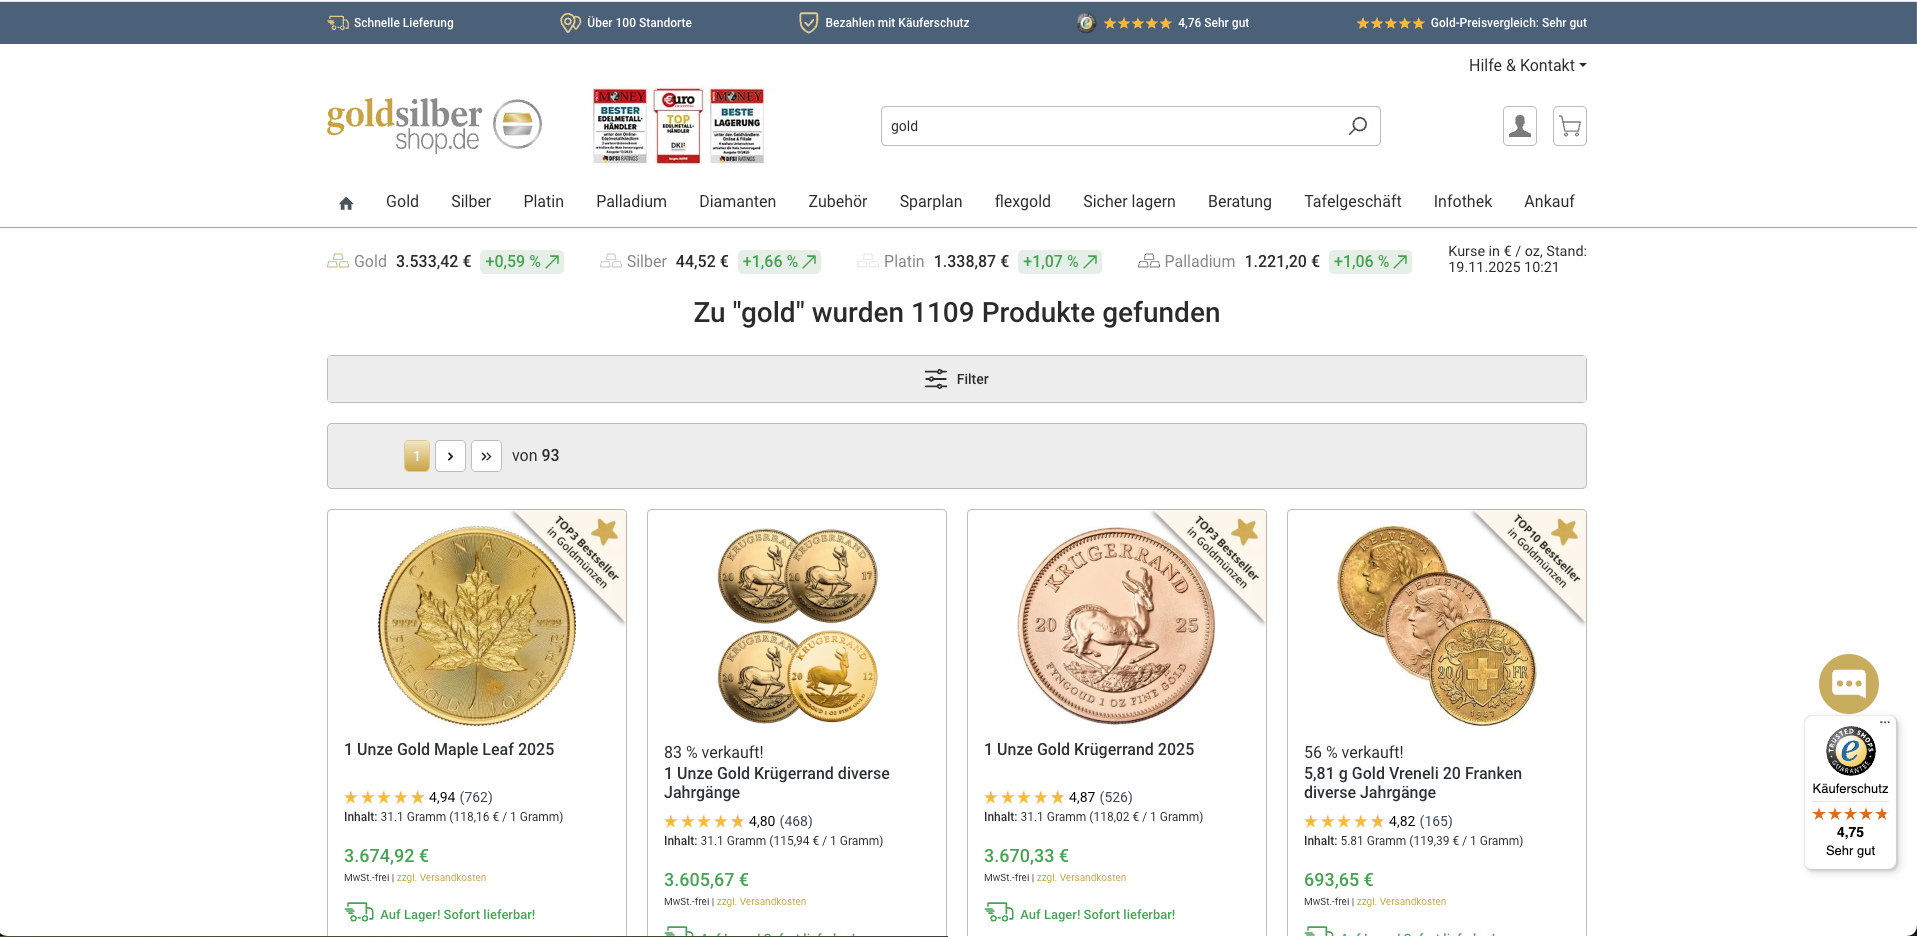Go to next results page arrow

(450, 456)
